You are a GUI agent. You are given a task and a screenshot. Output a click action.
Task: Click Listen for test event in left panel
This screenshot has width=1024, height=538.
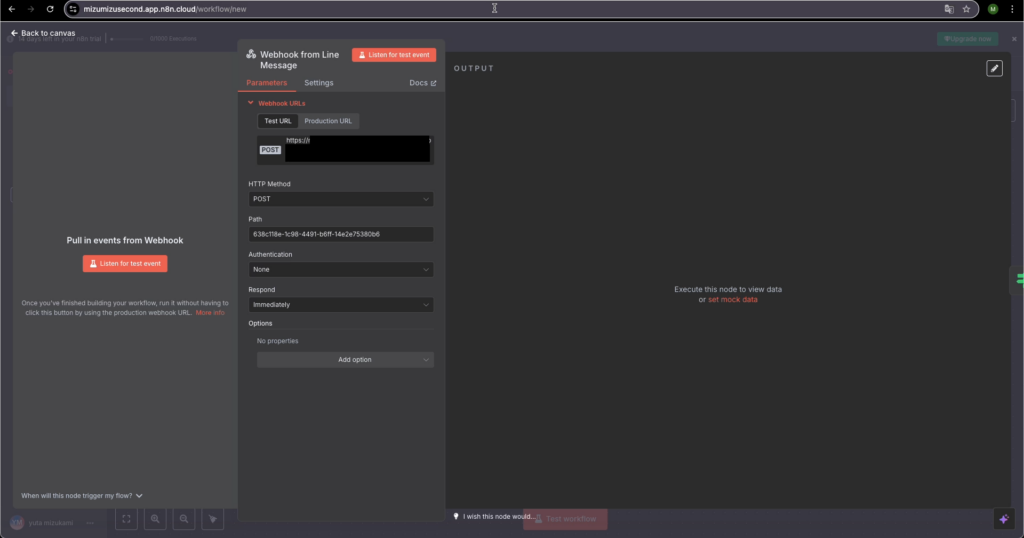(x=125, y=263)
